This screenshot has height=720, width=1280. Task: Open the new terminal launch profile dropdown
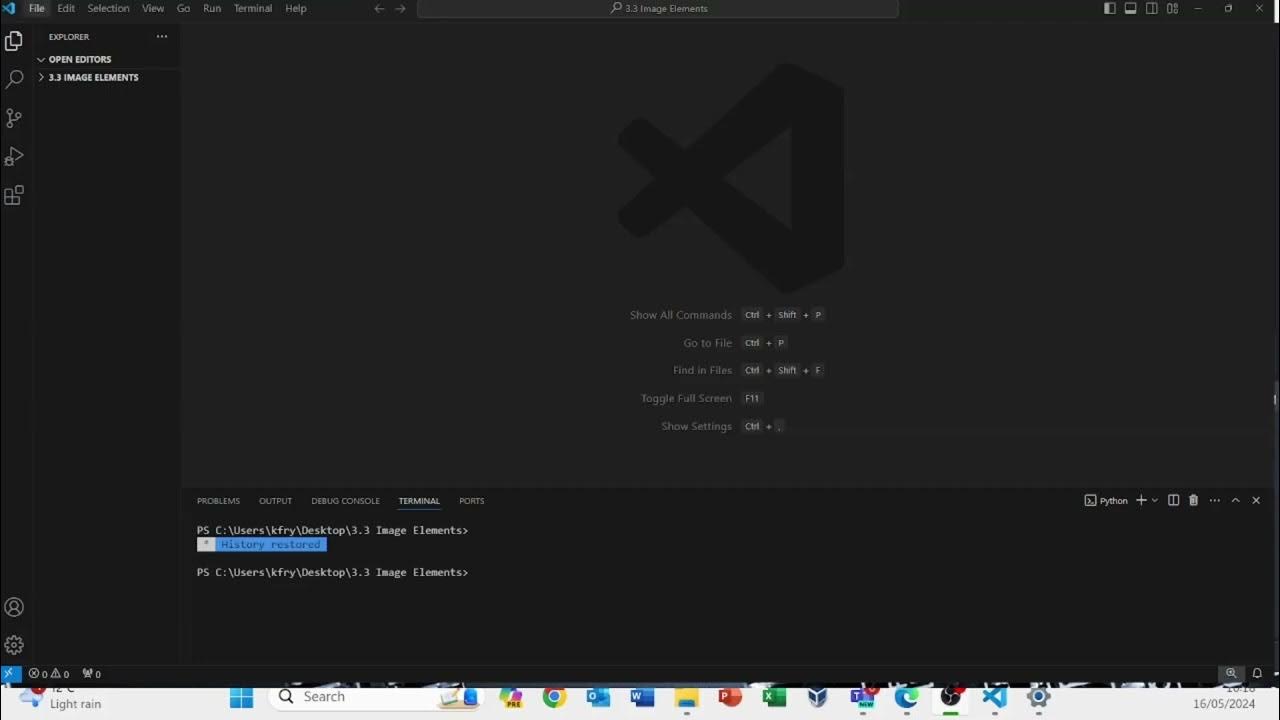1155,500
